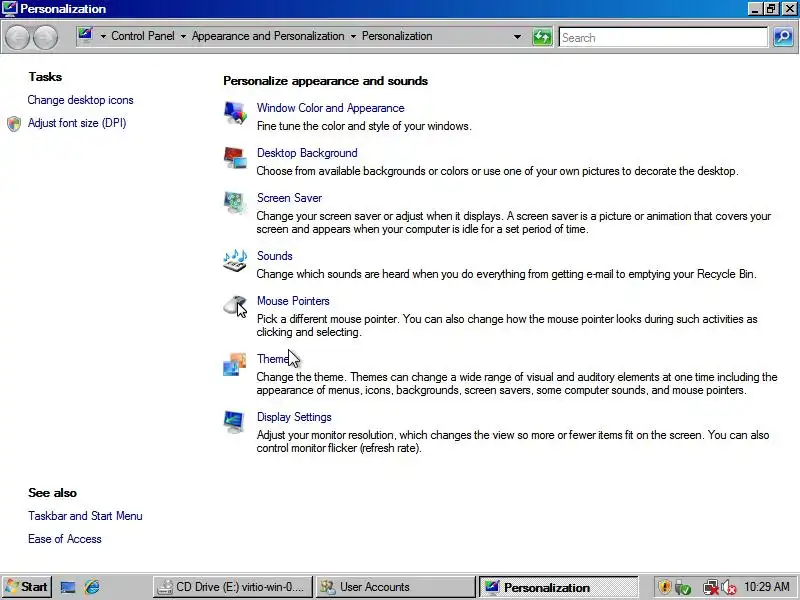Screen dimensions: 800x600
Task: Open Sounds link
Action: (274, 256)
